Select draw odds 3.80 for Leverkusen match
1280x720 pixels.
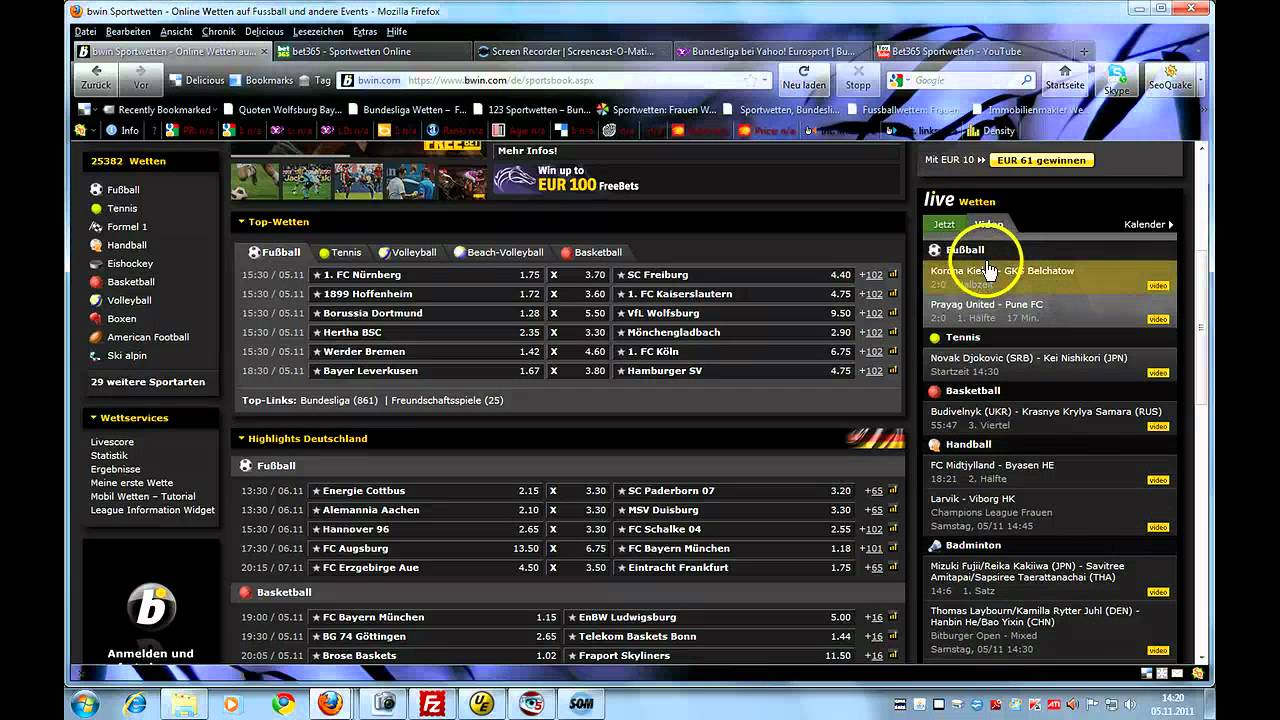[595, 371]
